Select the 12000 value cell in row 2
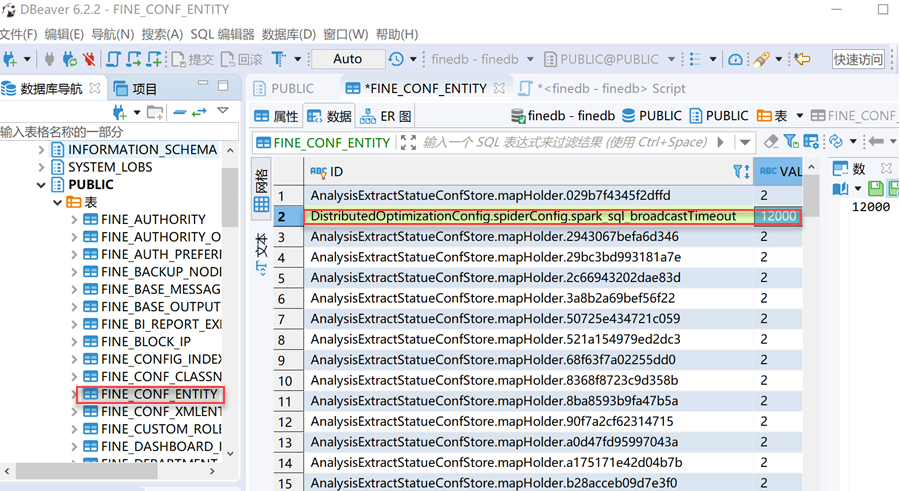This screenshot has width=900, height=491. [778, 216]
